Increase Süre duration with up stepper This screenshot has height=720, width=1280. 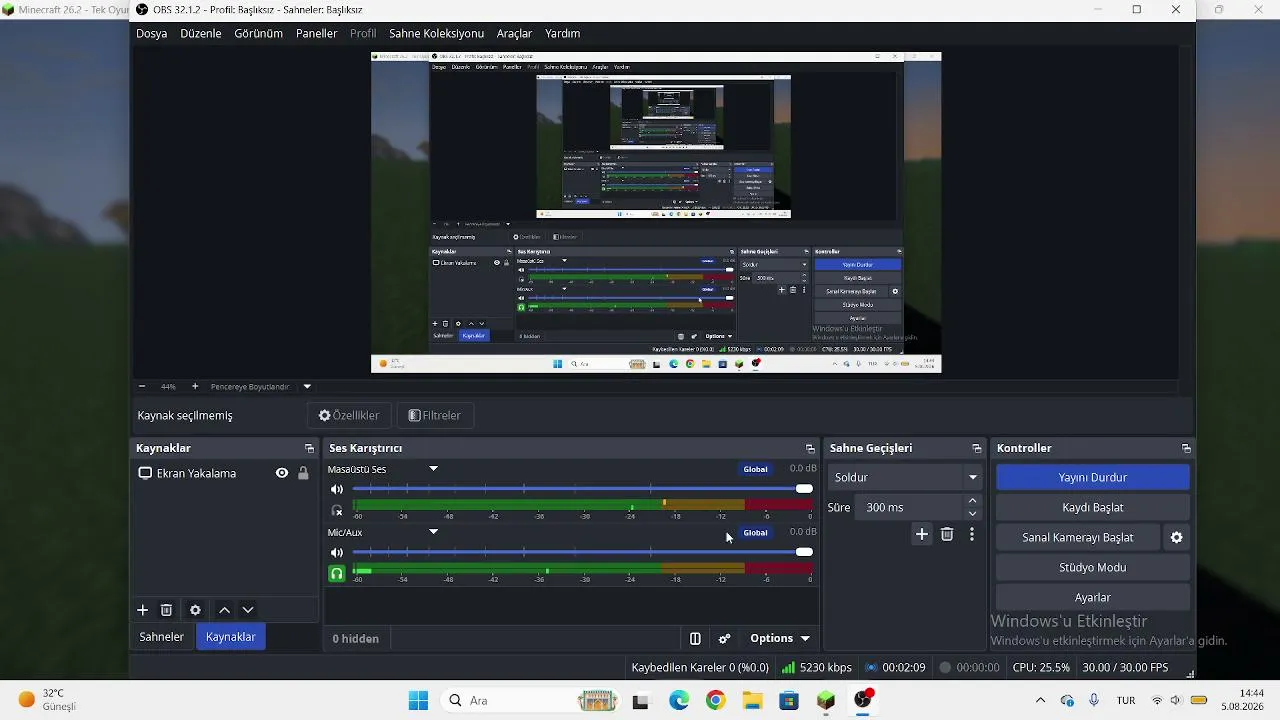(973, 500)
